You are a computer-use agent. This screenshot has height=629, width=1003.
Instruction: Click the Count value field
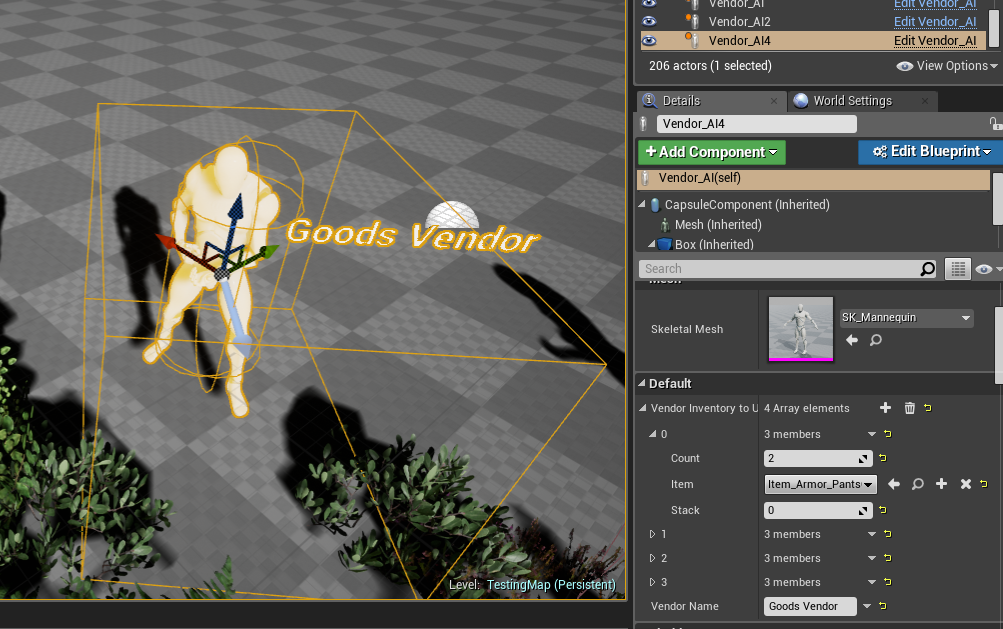click(818, 458)
